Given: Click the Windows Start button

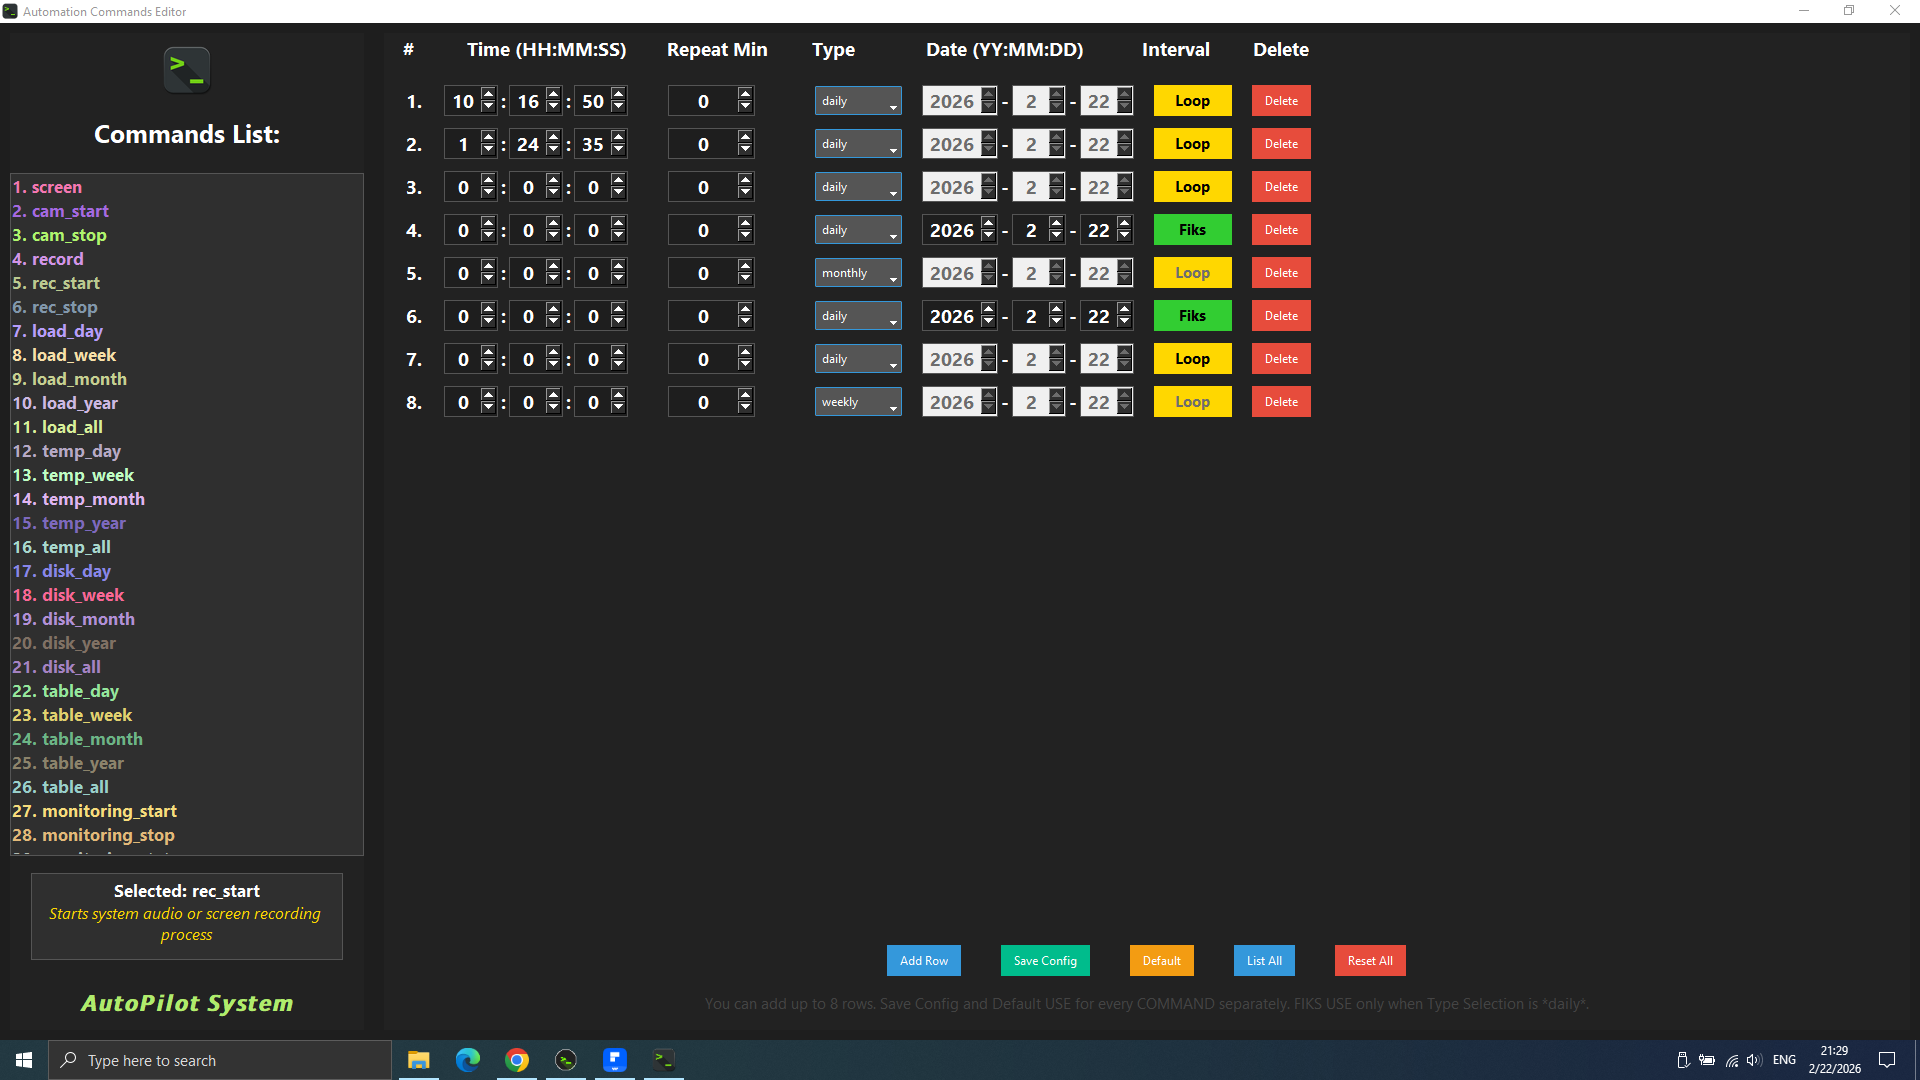Looking at the screenshot, I should (24, 1060).
